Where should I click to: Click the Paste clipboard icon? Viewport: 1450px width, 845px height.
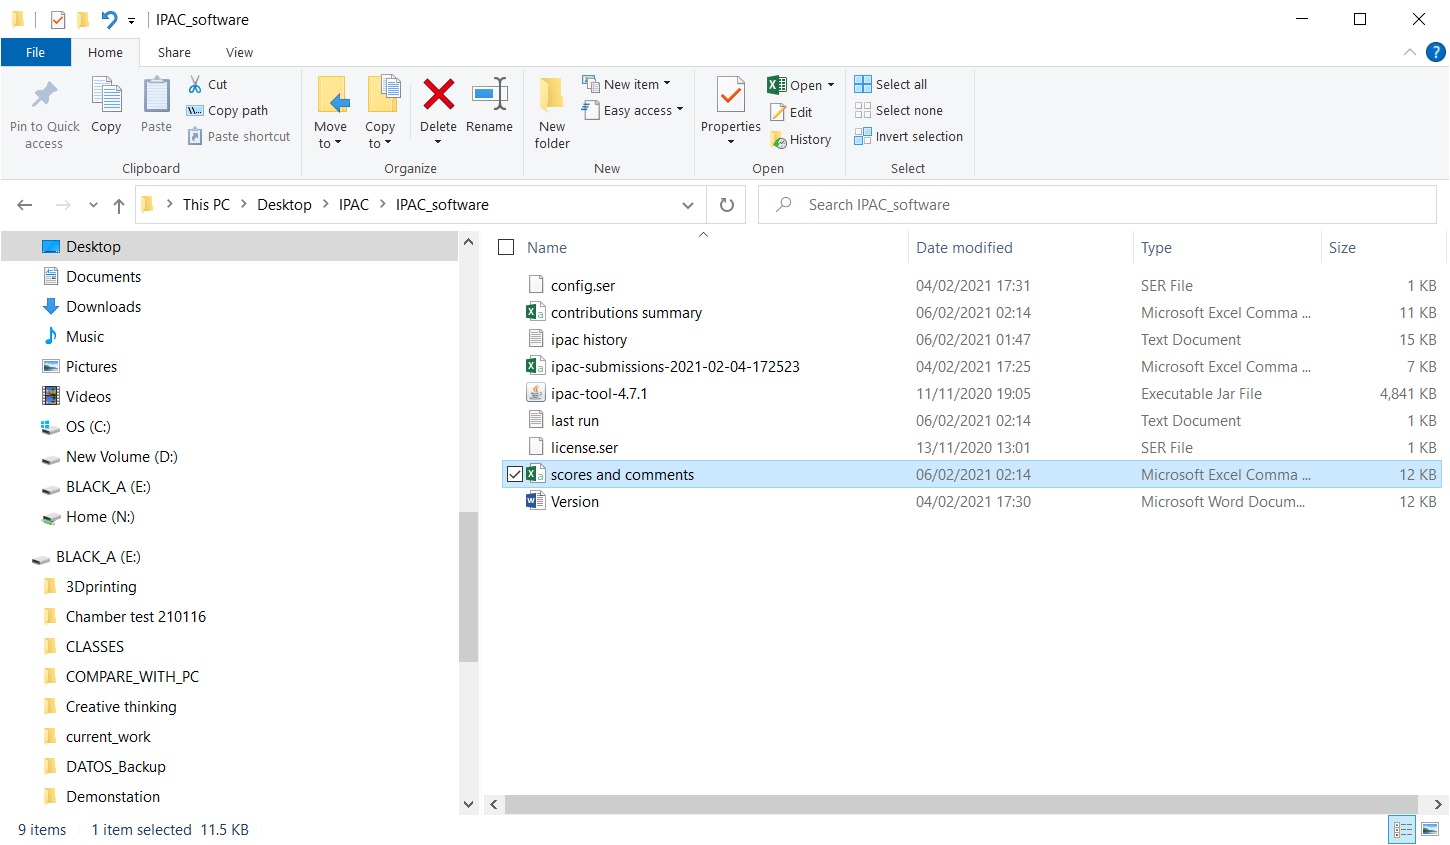(x=156, y=95)
